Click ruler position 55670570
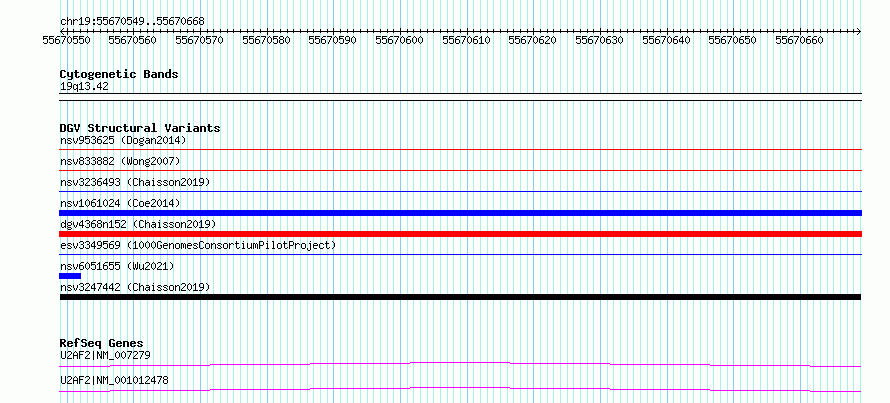Viewport: 890px width, 403px height. (199, 40)
